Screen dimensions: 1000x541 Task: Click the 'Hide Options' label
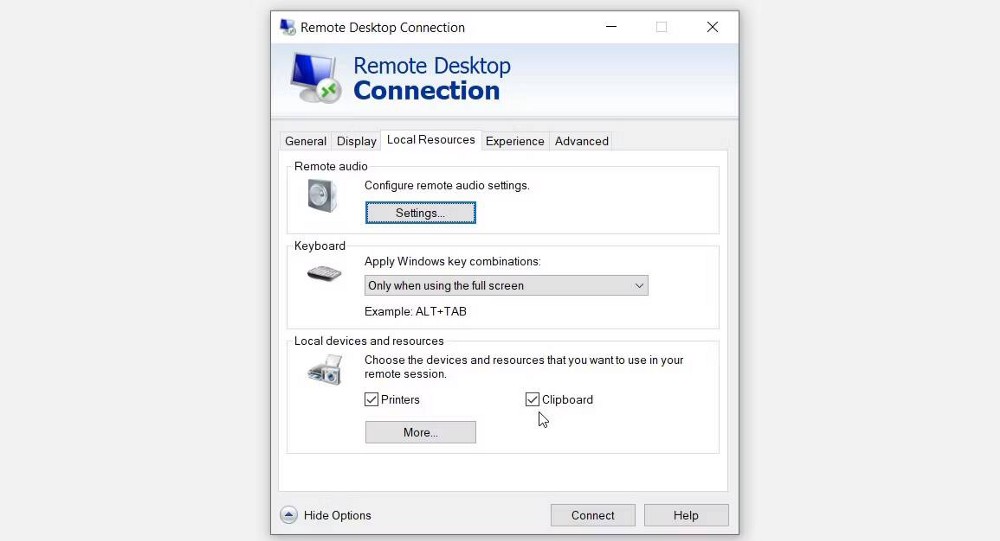click(x=337, y=515)
